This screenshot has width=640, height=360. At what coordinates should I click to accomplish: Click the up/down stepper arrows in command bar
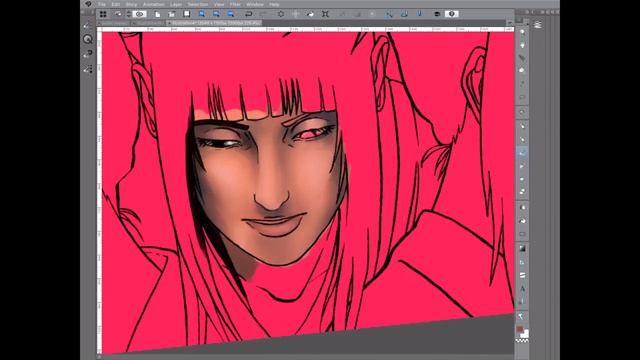coord(129,14)
